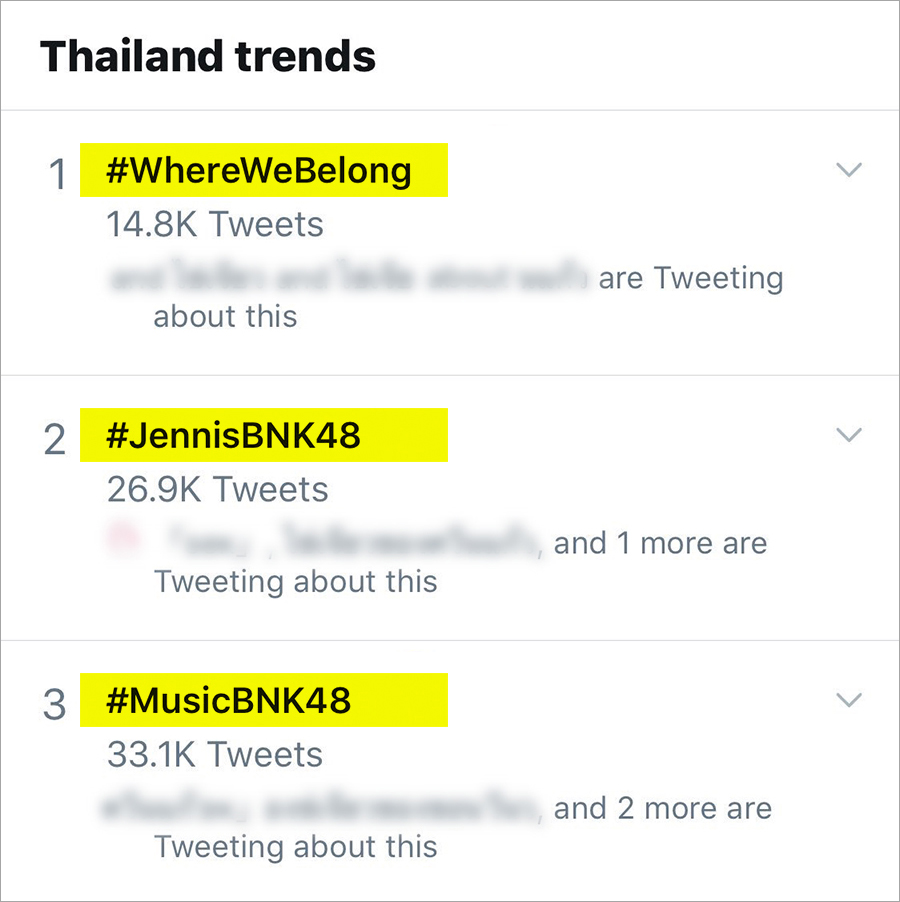The image size is (900, 902).
Task: Click rank number 3 in the trends list
Action: pos(55,705)
